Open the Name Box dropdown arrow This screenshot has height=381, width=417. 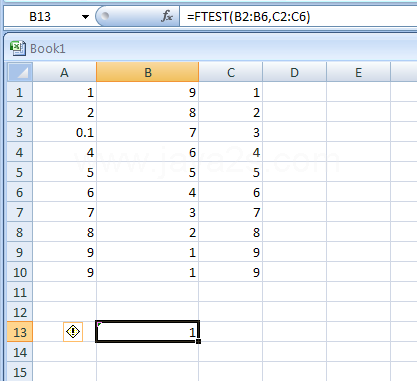pos(85,16)
